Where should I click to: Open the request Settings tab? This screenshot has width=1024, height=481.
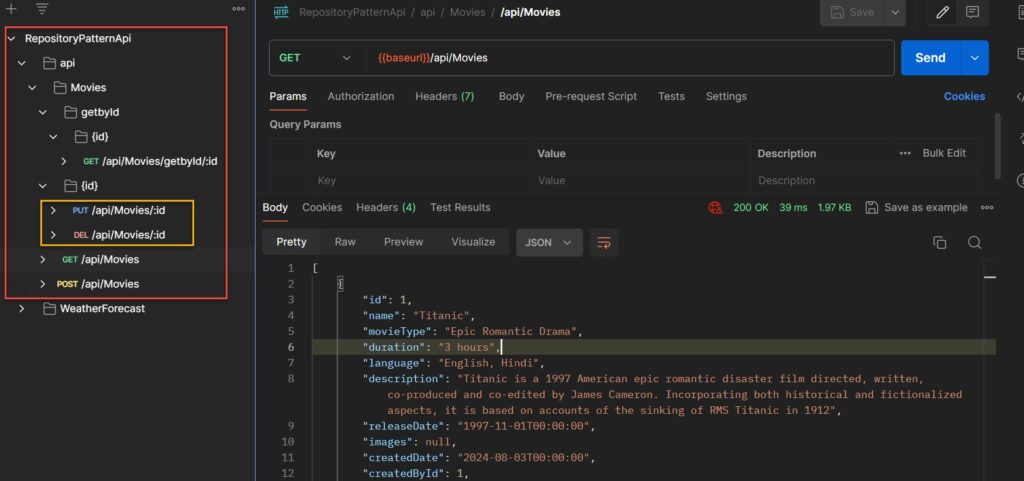click(726, 96)
